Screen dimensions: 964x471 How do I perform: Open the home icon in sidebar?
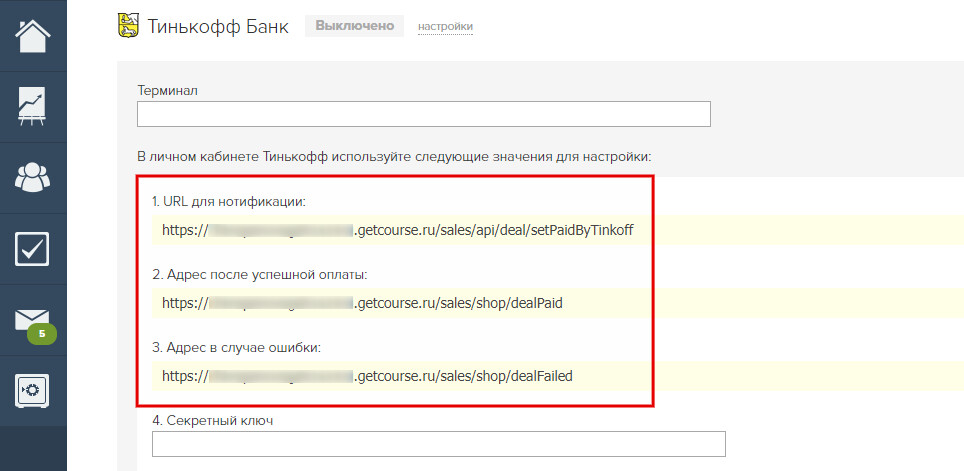pos(33,36)
